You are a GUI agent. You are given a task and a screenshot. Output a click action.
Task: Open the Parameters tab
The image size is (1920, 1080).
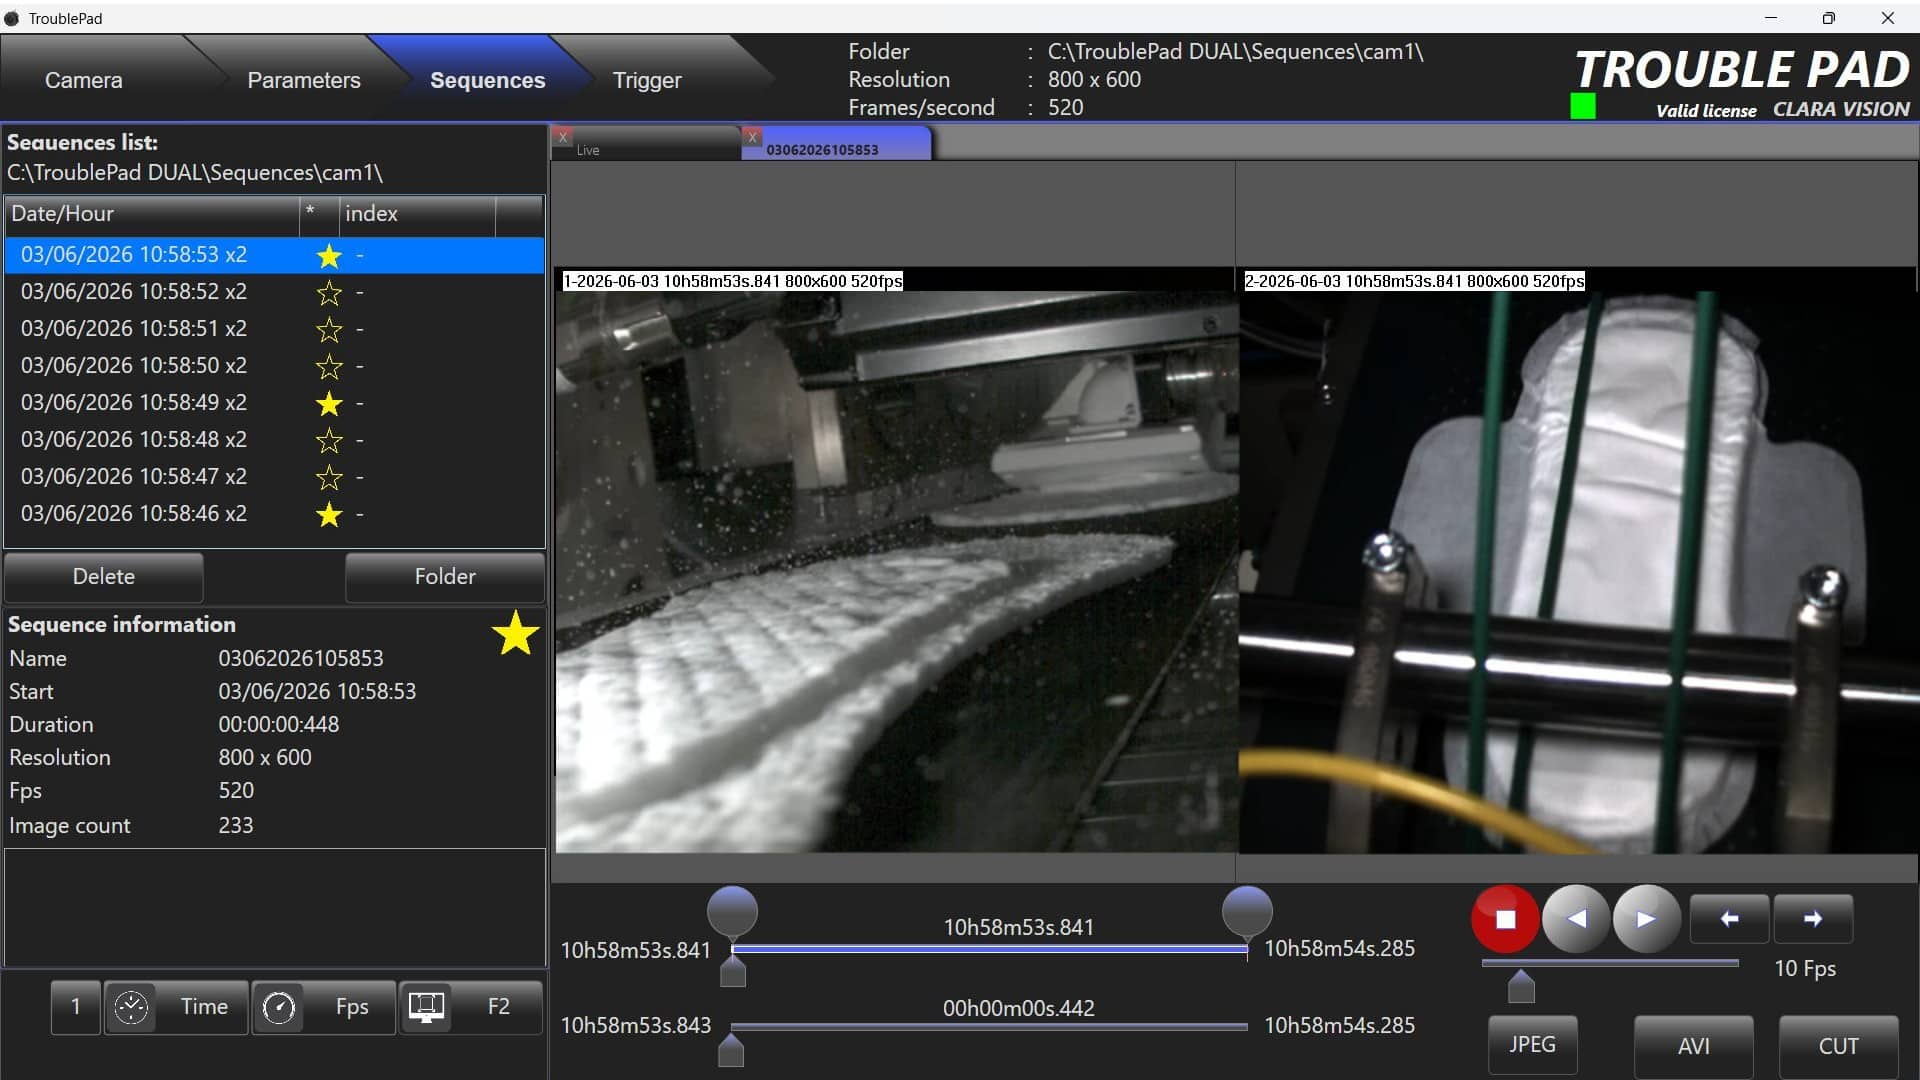click(304, 80)
